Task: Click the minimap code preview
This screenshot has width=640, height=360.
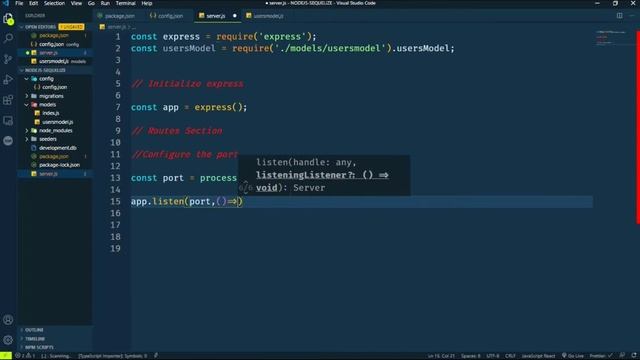Action: [610, 37]
